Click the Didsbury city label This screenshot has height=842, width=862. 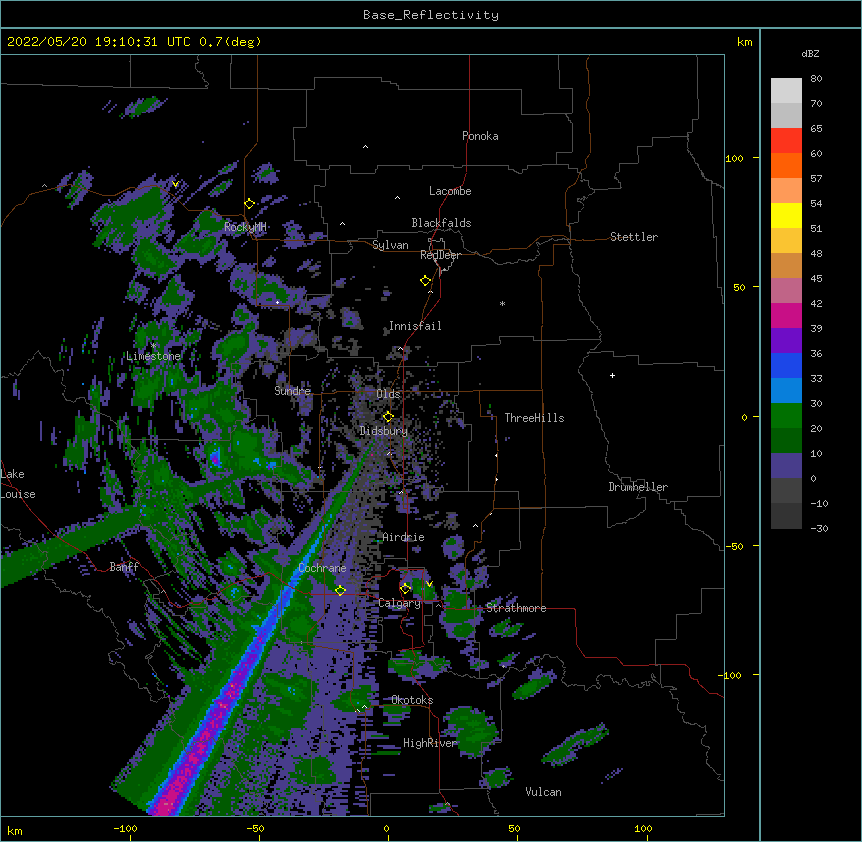pos(384,431)
